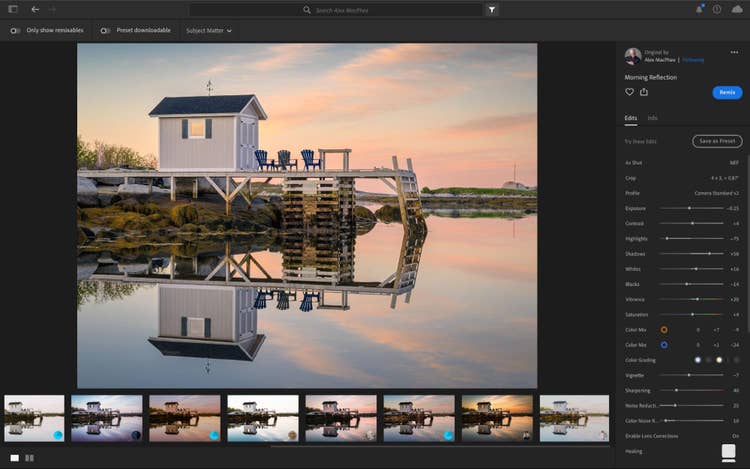Switch to side-by-side compare view icon
The width and height of the screenshot is (750, 469).
point(30,458)
